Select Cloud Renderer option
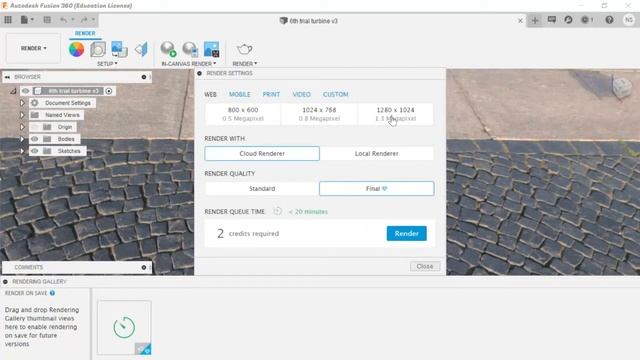The height and width of the screenshot is (360, 640). (x=262, y=153)
